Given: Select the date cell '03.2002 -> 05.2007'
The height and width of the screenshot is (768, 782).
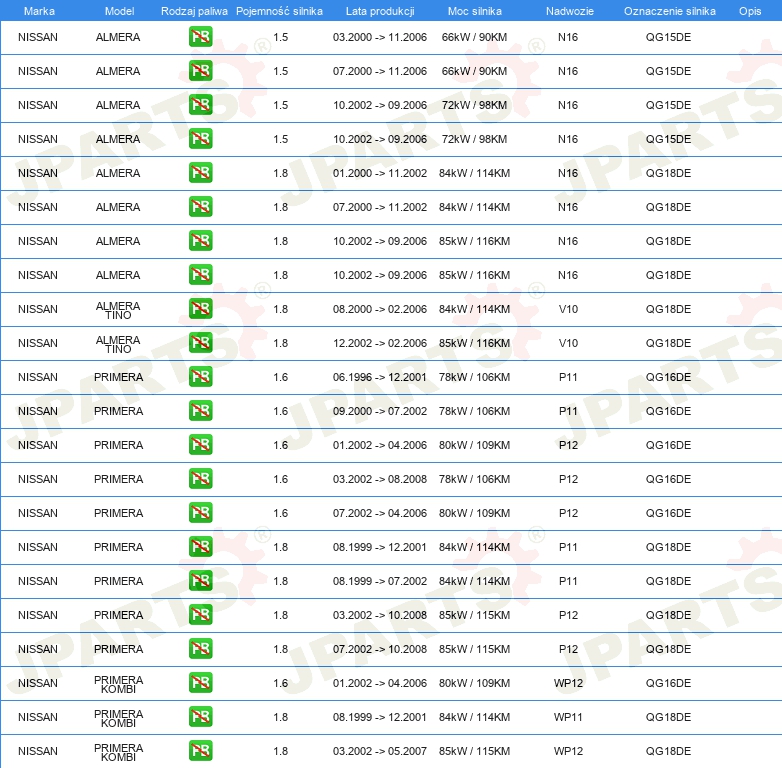Looking at the screenshot, I should pyautogui.click(x=380, y=751).
